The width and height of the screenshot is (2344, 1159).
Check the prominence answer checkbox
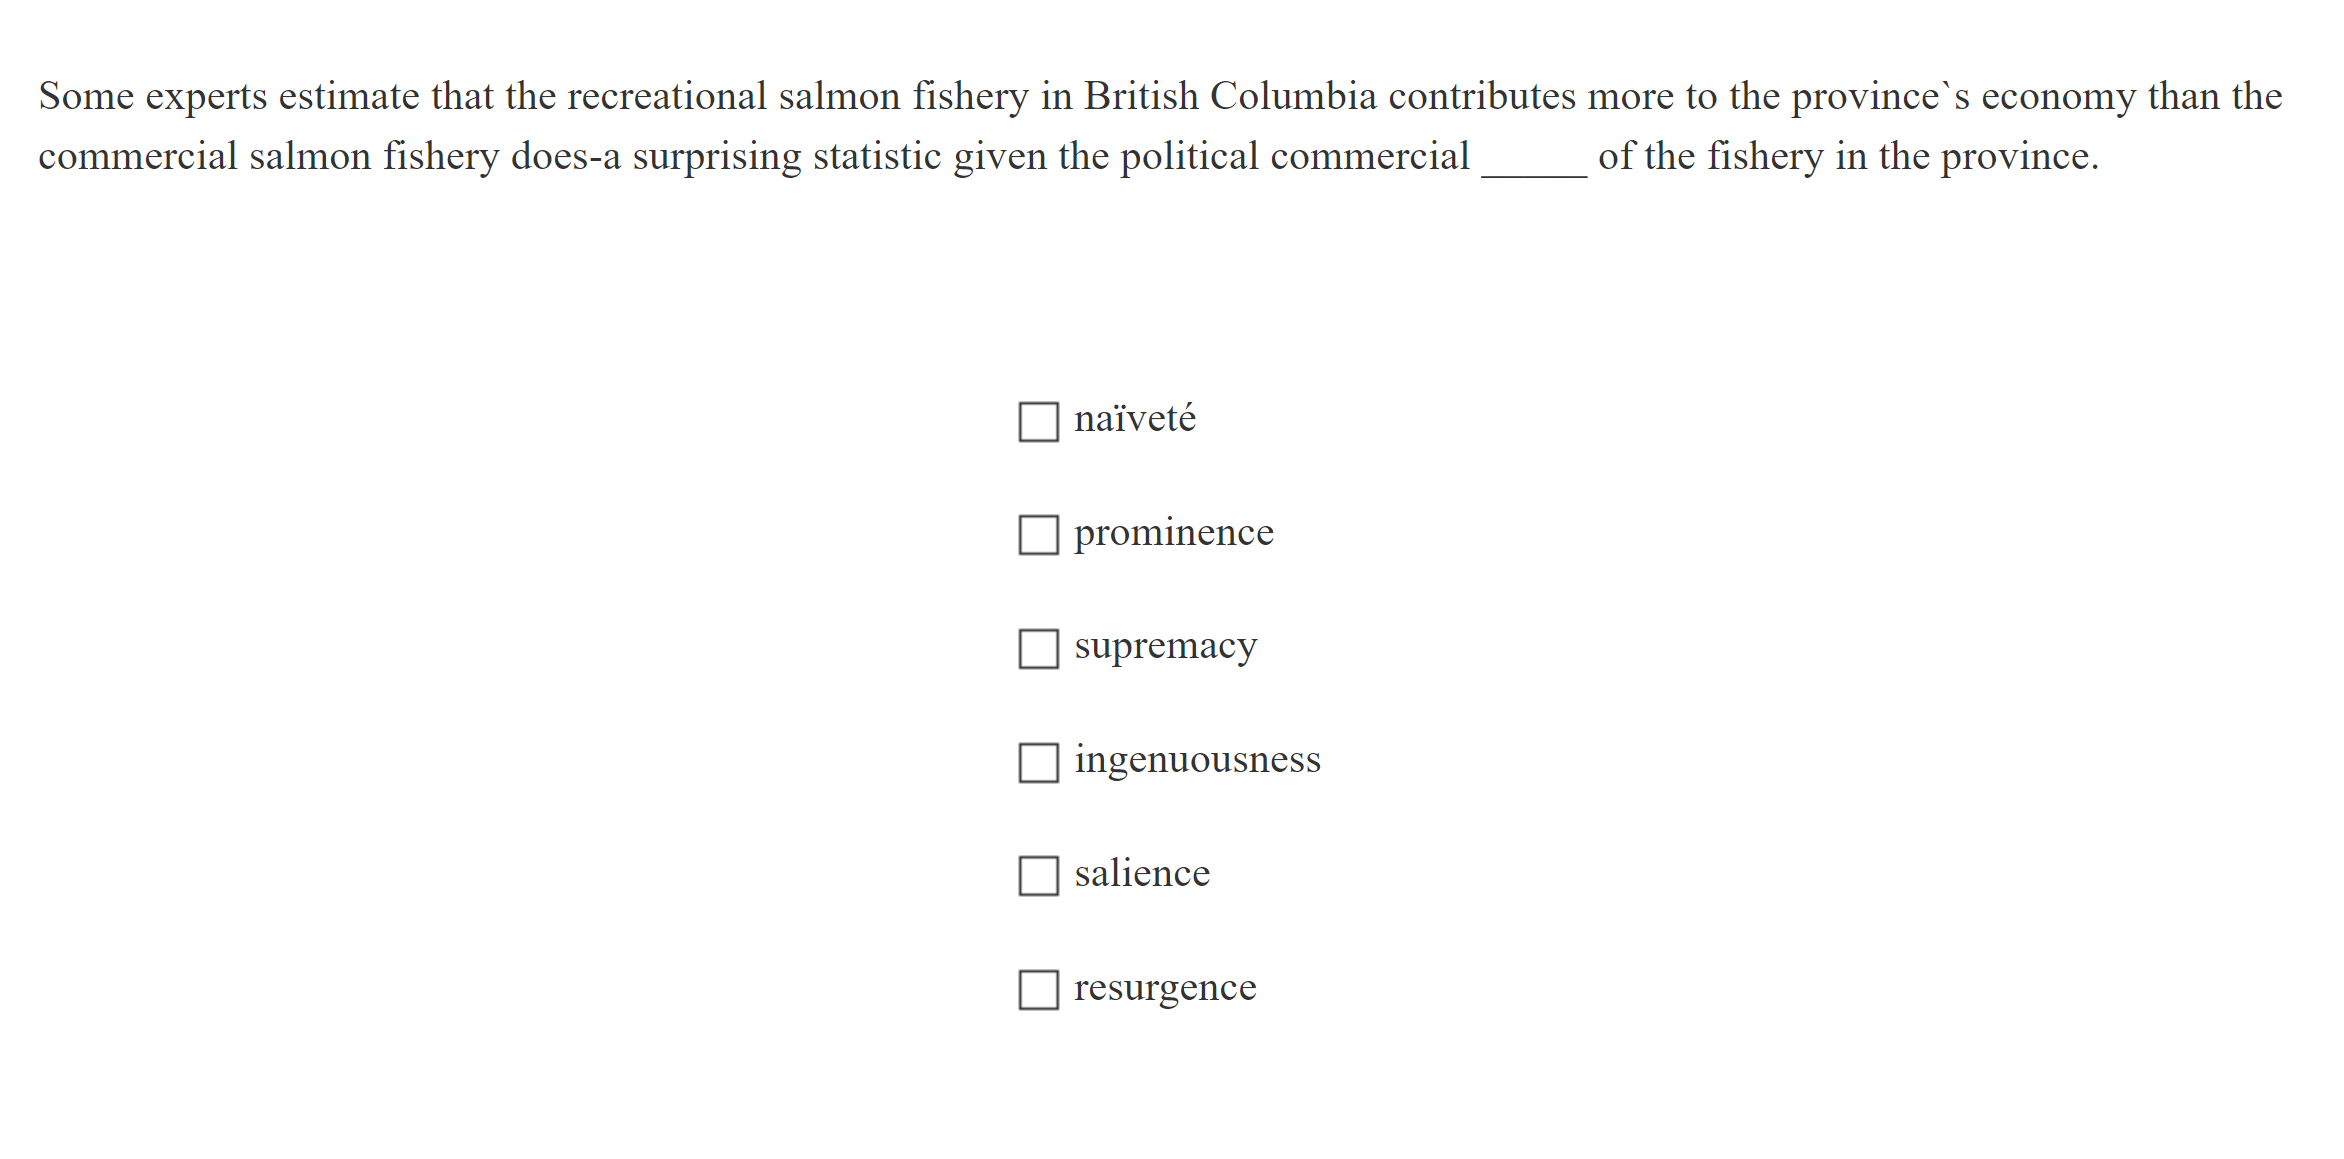point(1038,537)
